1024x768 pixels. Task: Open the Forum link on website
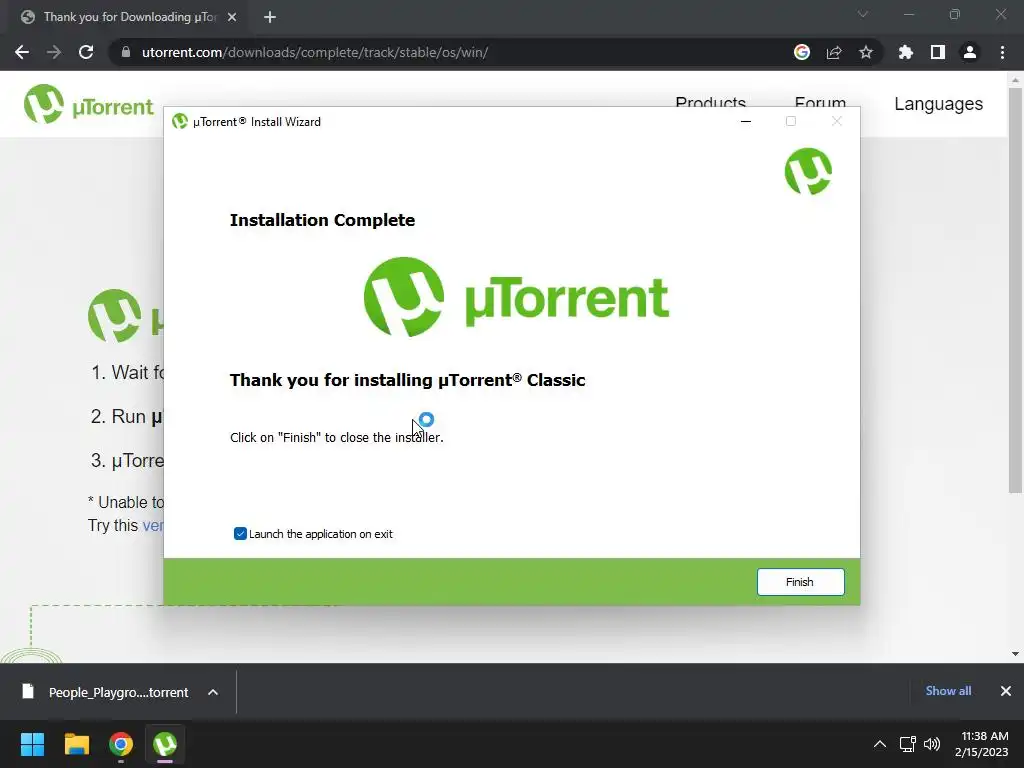point(820,103)
